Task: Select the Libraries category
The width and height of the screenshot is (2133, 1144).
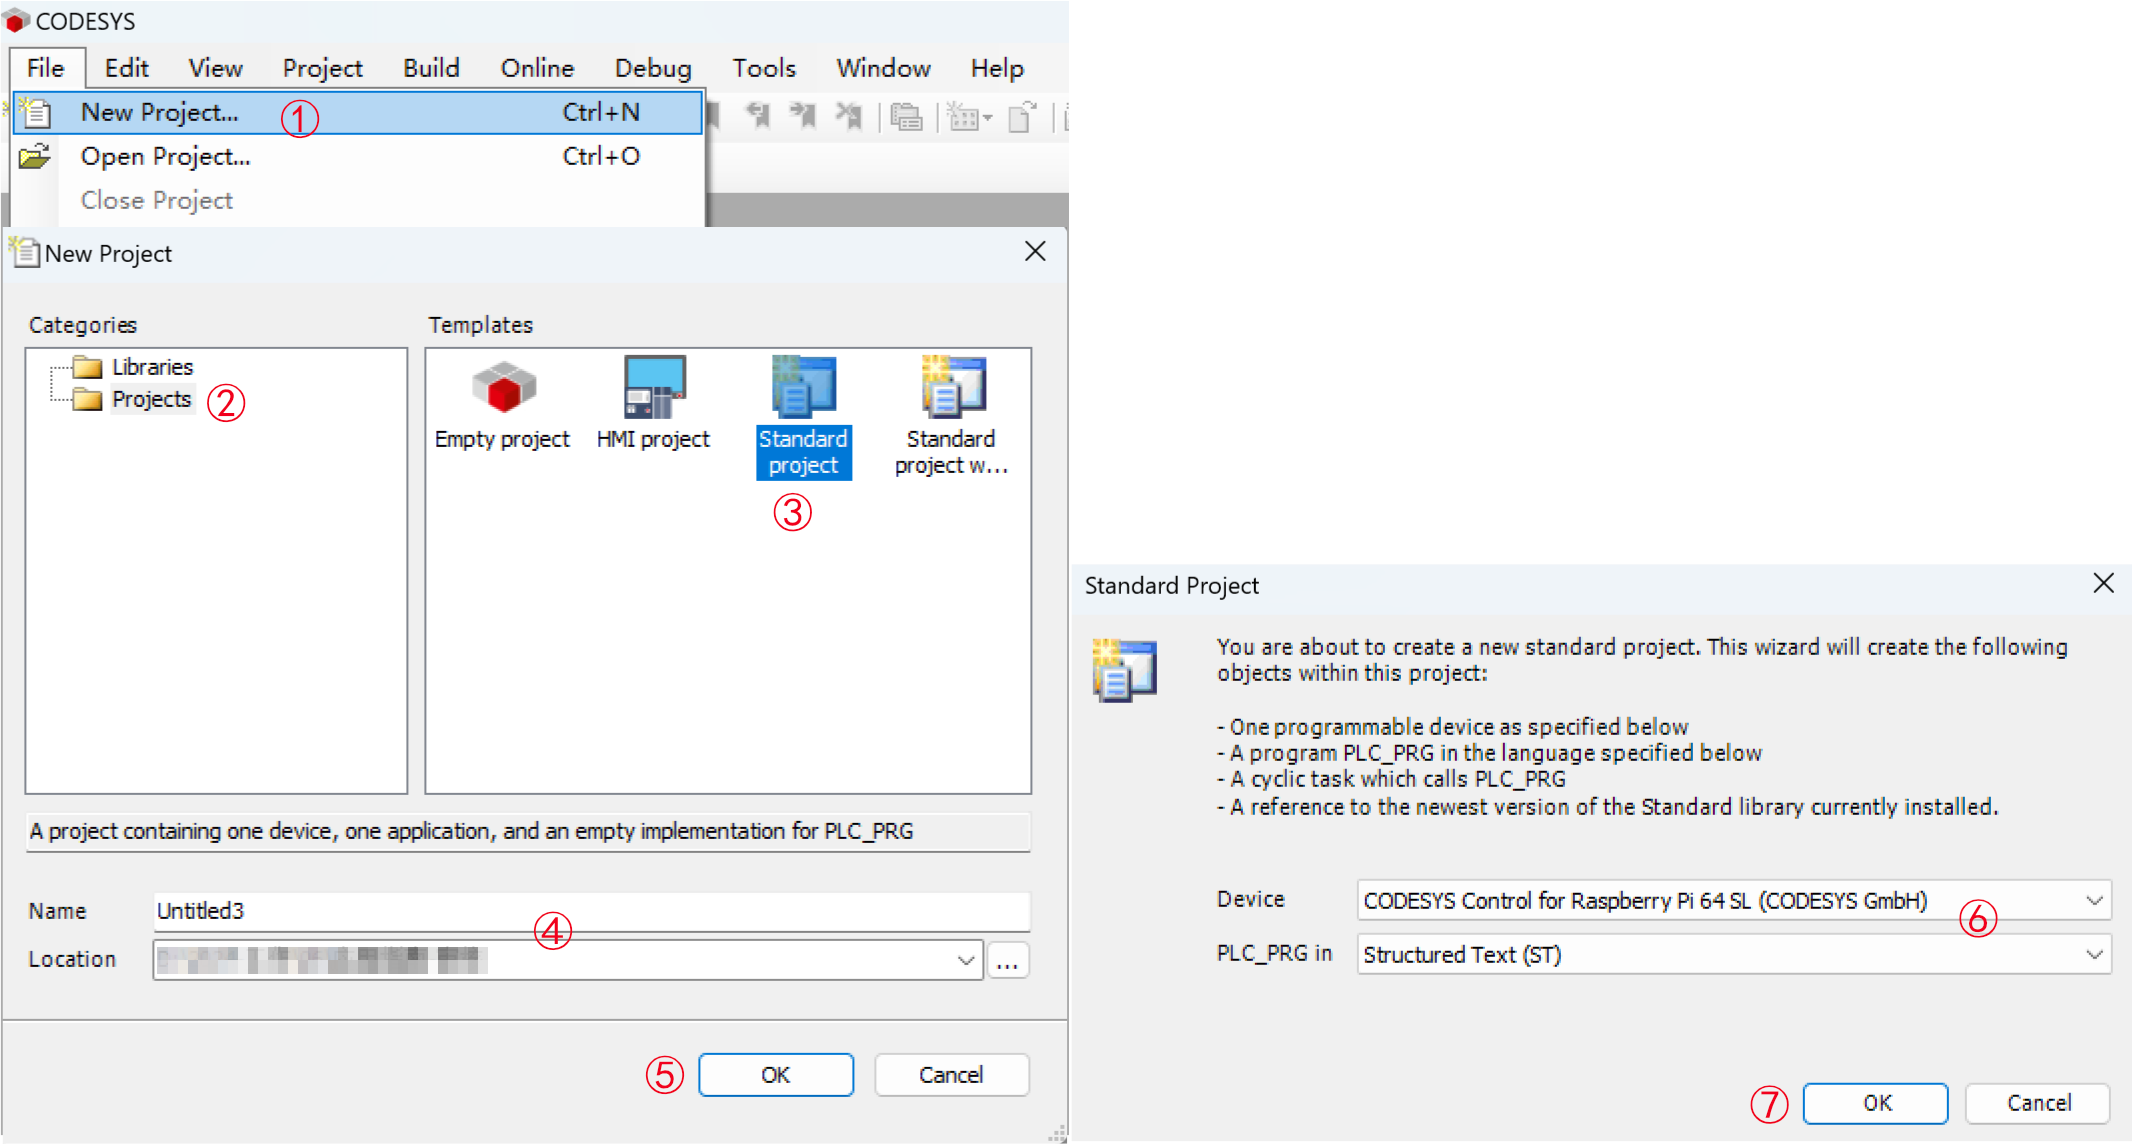Action: (152, 367)
